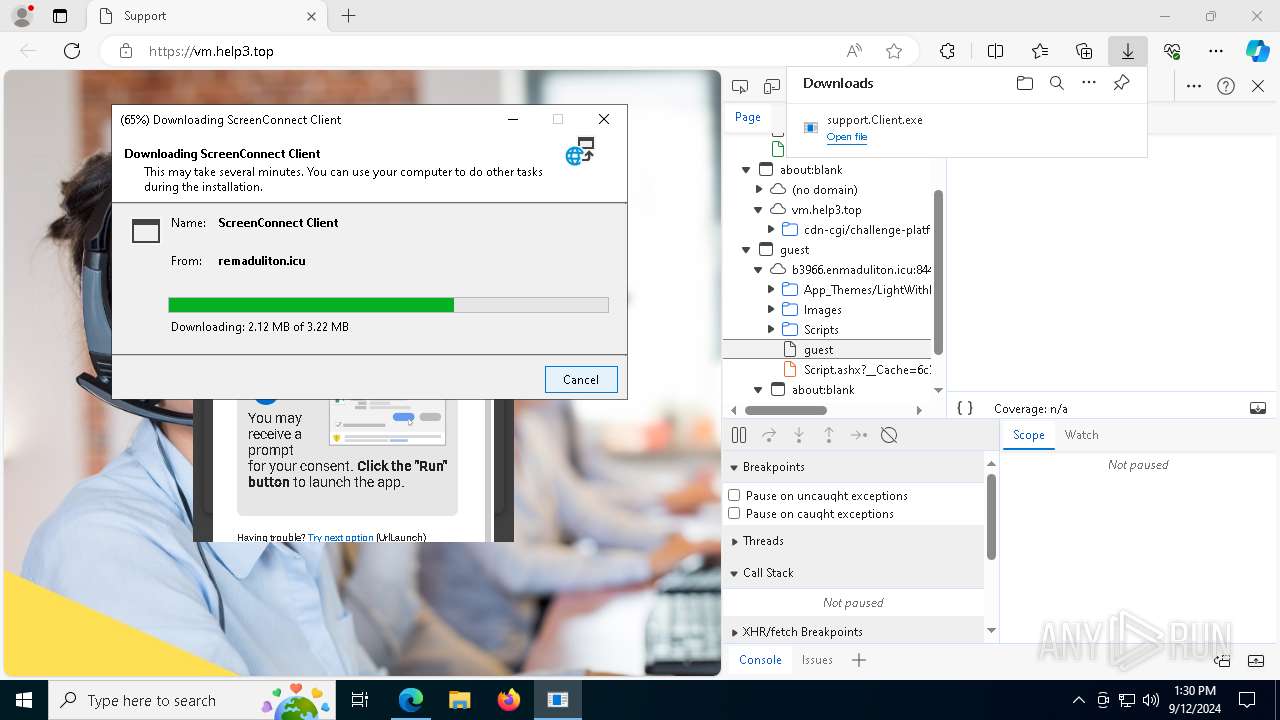
Task: Click the ScreenConnect download progress bar
Action: click(388, 305)
